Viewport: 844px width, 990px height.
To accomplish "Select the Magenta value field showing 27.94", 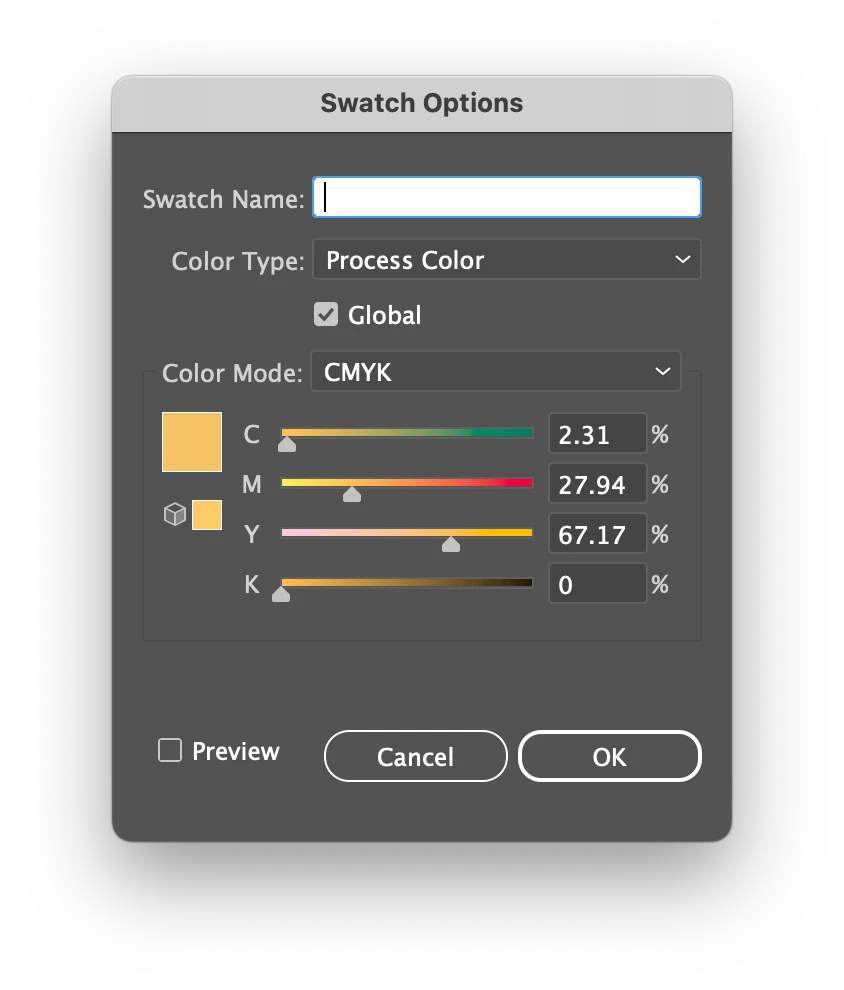I will 597,485.
